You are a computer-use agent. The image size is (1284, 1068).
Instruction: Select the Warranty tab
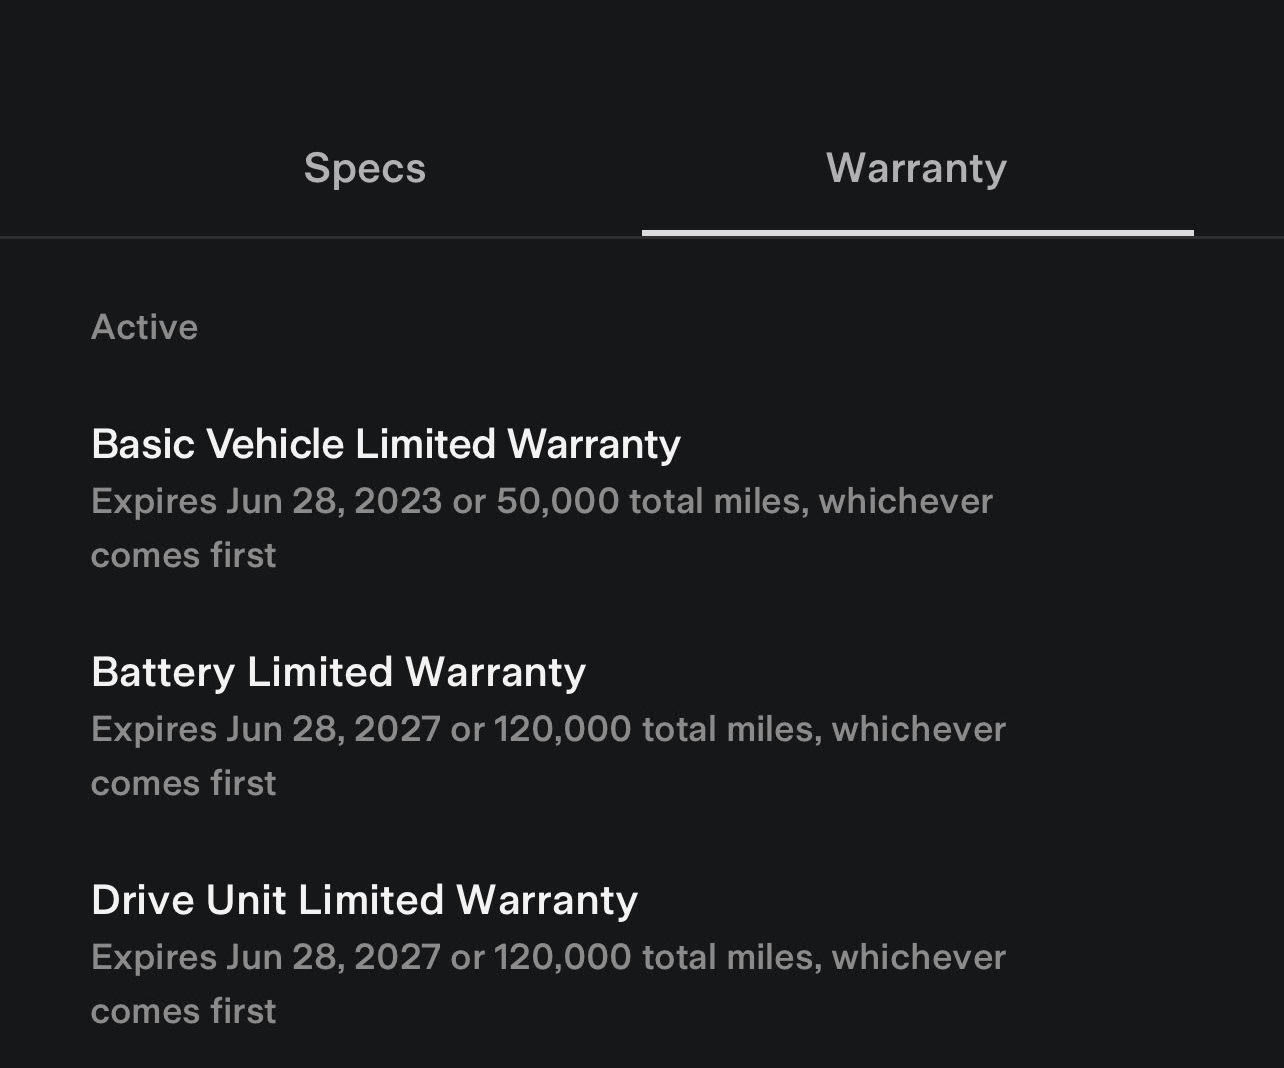916,168
